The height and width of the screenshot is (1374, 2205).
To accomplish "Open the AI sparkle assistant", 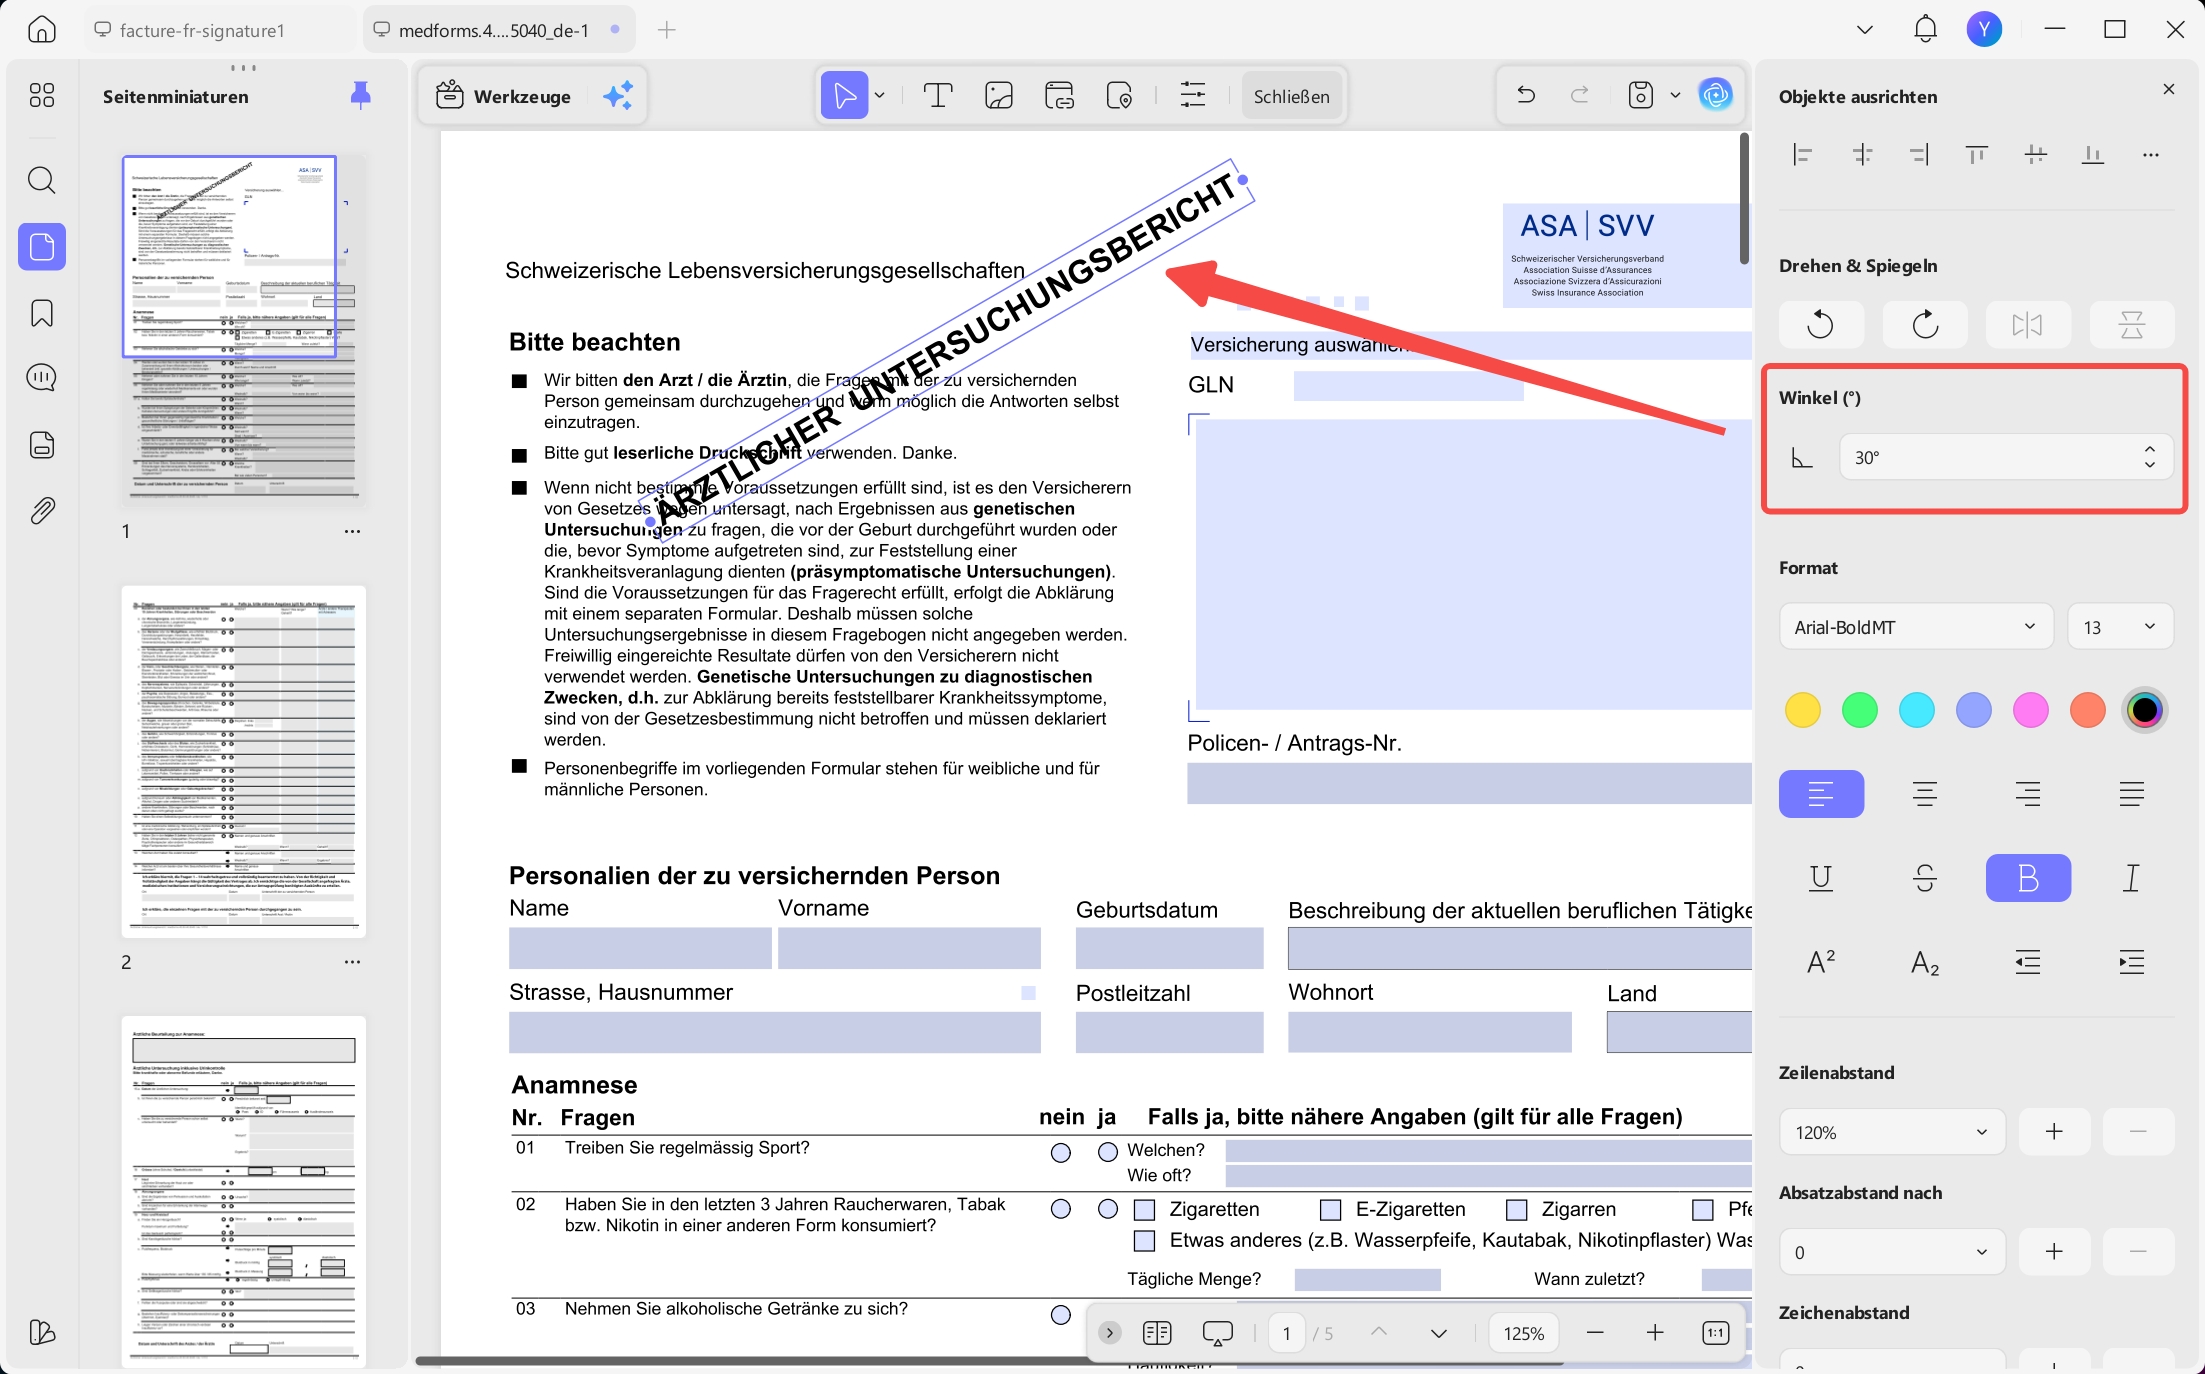I will 618,96.
